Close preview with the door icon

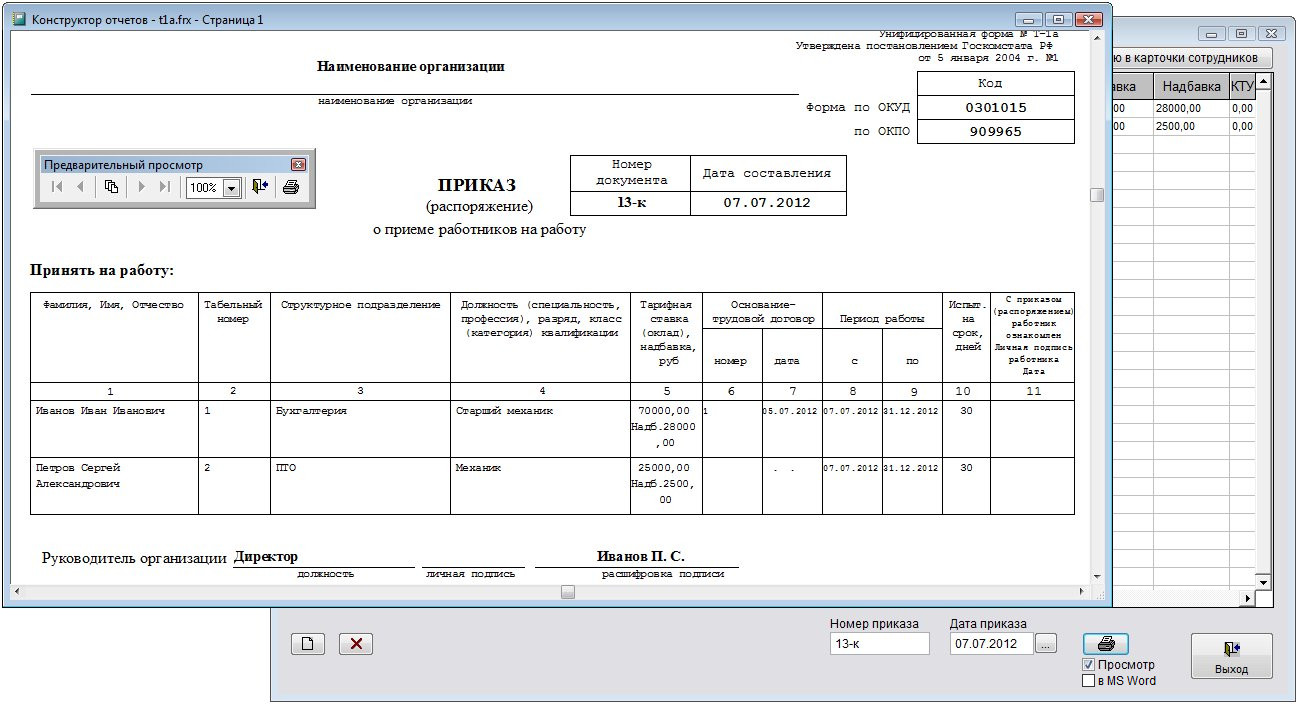tap(260, 187)
